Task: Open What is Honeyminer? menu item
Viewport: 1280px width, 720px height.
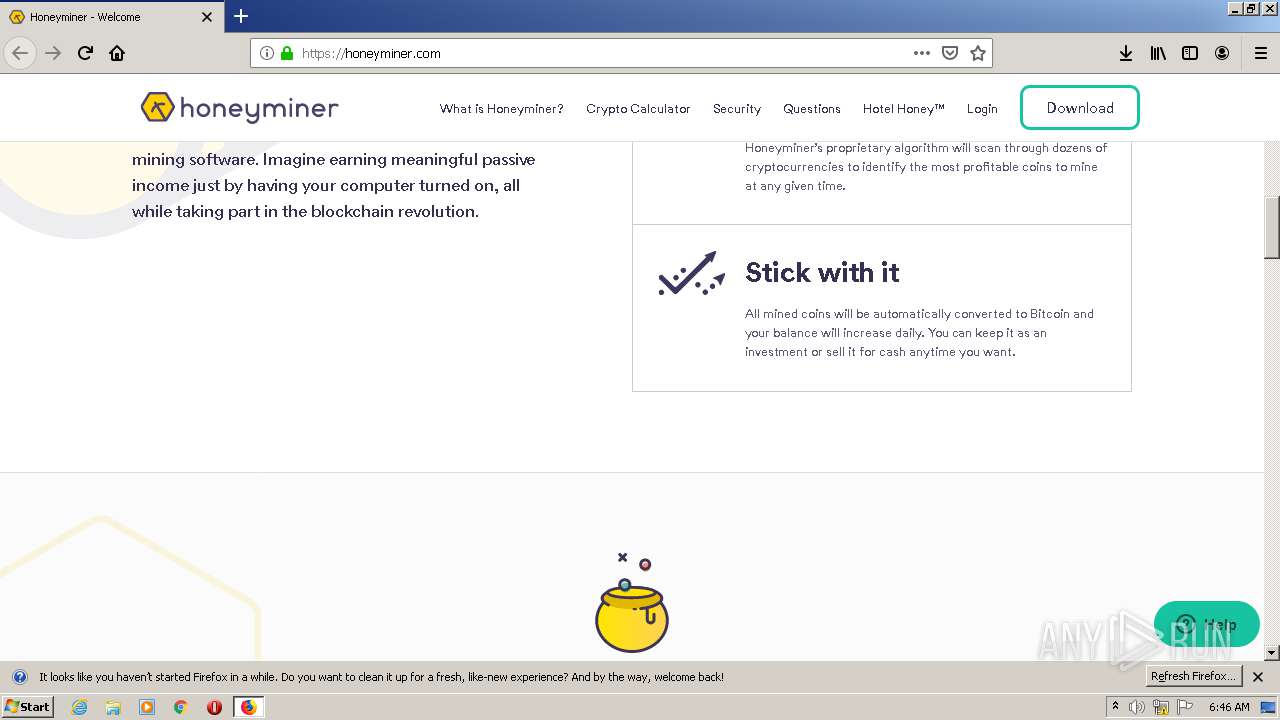Action: [501, 109]
